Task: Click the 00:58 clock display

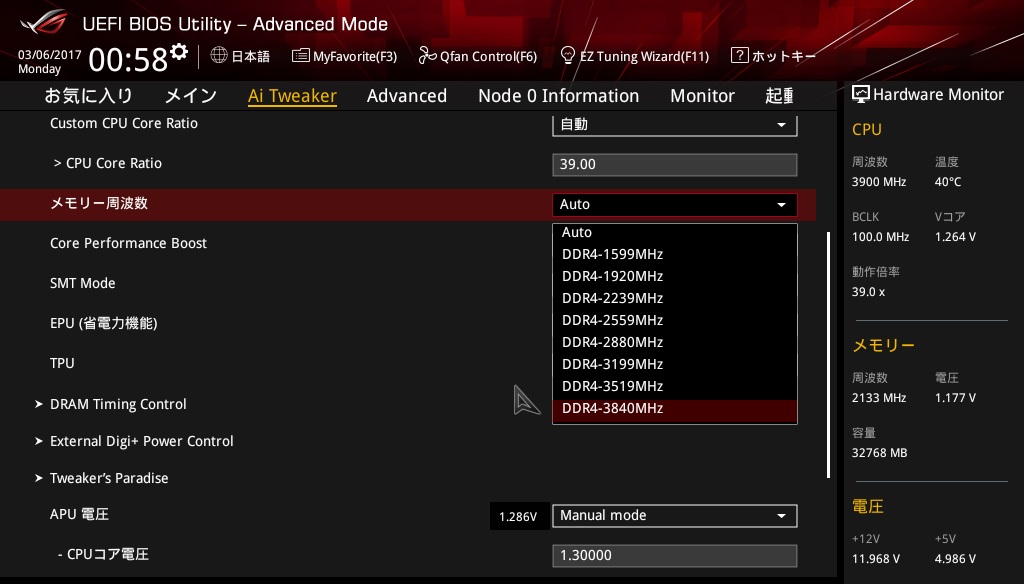Action: pos(128,59)
